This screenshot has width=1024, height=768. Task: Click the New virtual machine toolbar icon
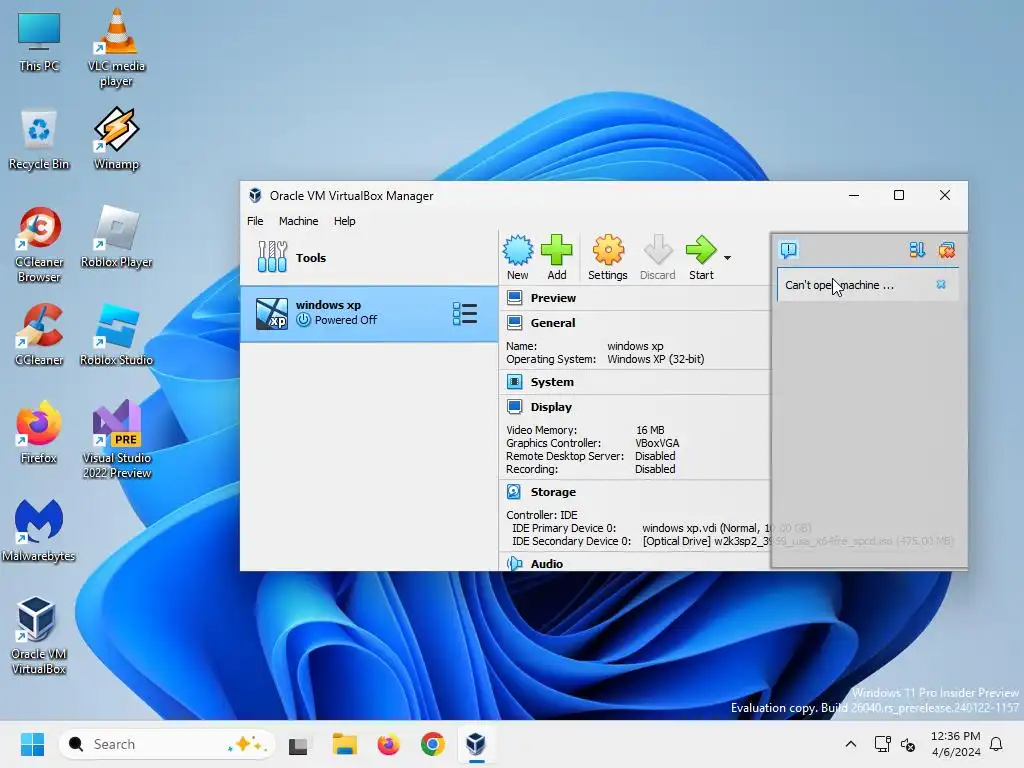point(517,250)
